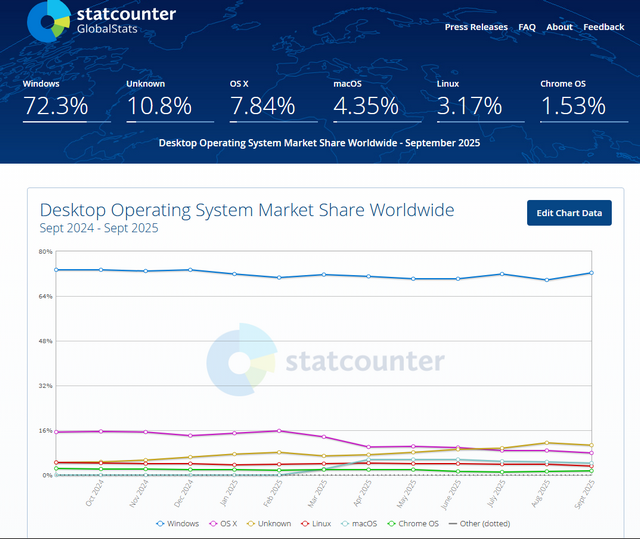The width and height of the screenshot is (640, 539).
Task: Open the Feedback link
Action: click(x=603, y=27)
